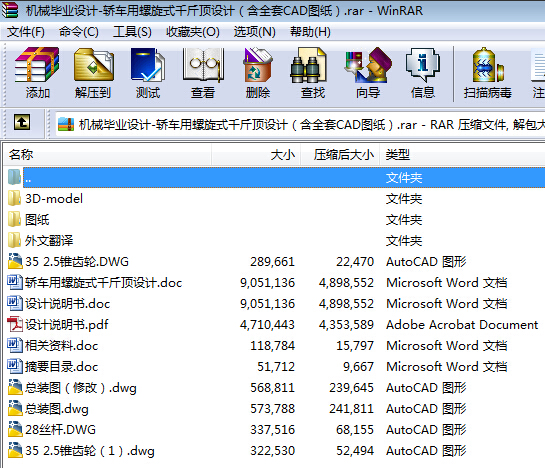
Task: Select the 图纸 folder name
Action: coord(37,220)
